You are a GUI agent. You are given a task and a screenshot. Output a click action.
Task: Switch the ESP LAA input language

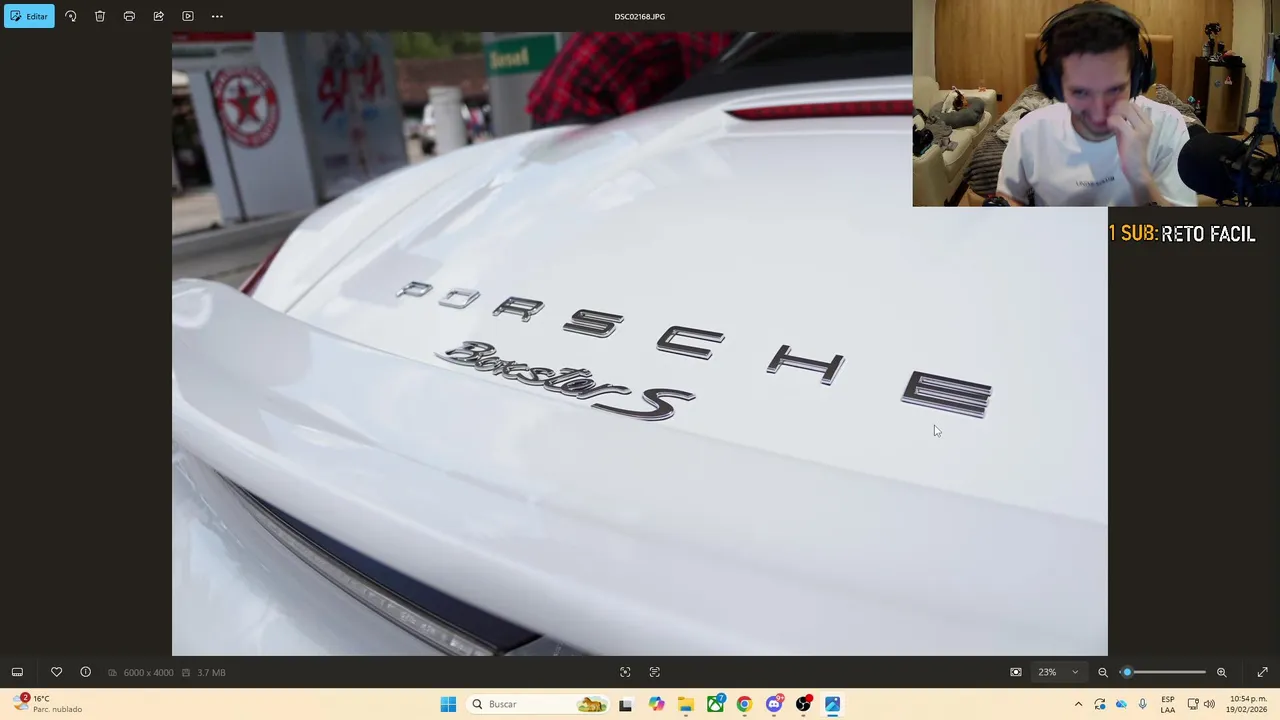point(1168,704)
